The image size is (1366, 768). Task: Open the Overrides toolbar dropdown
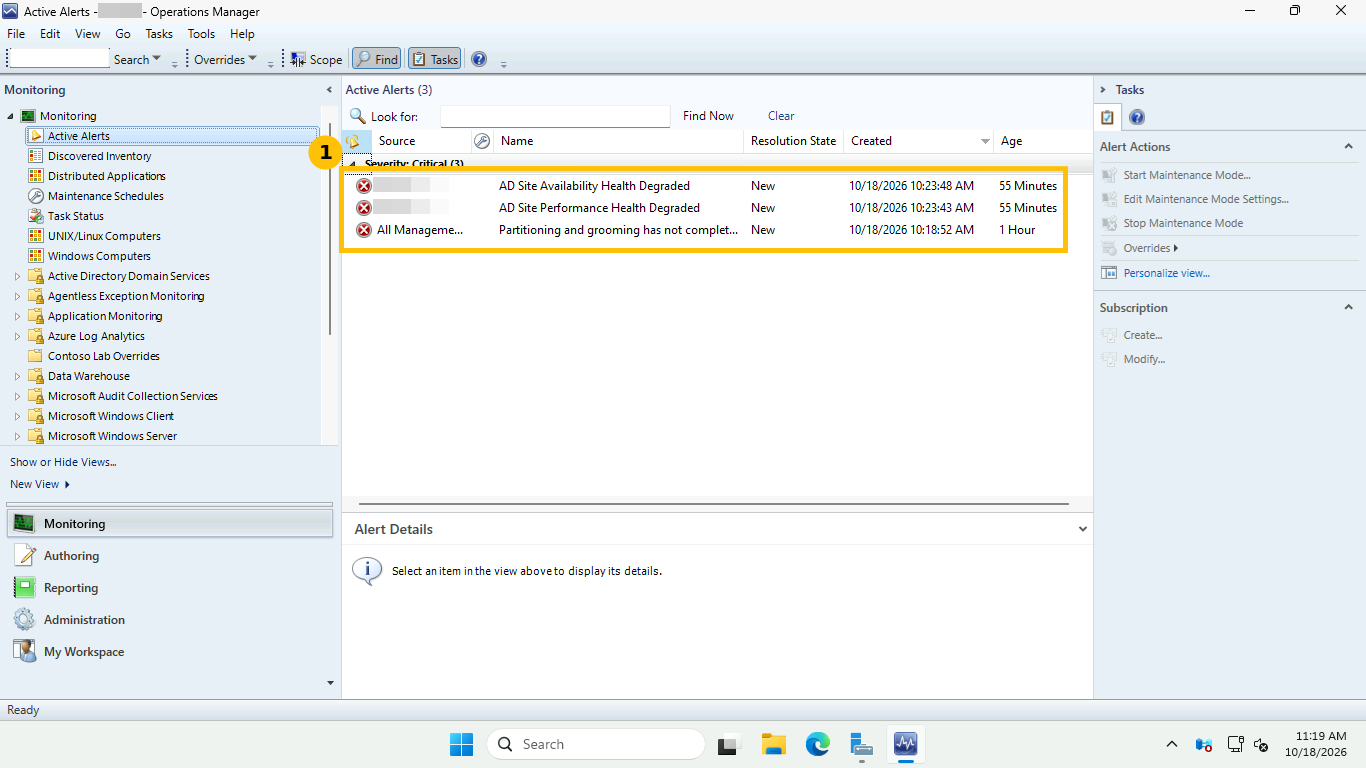point(225,60)
